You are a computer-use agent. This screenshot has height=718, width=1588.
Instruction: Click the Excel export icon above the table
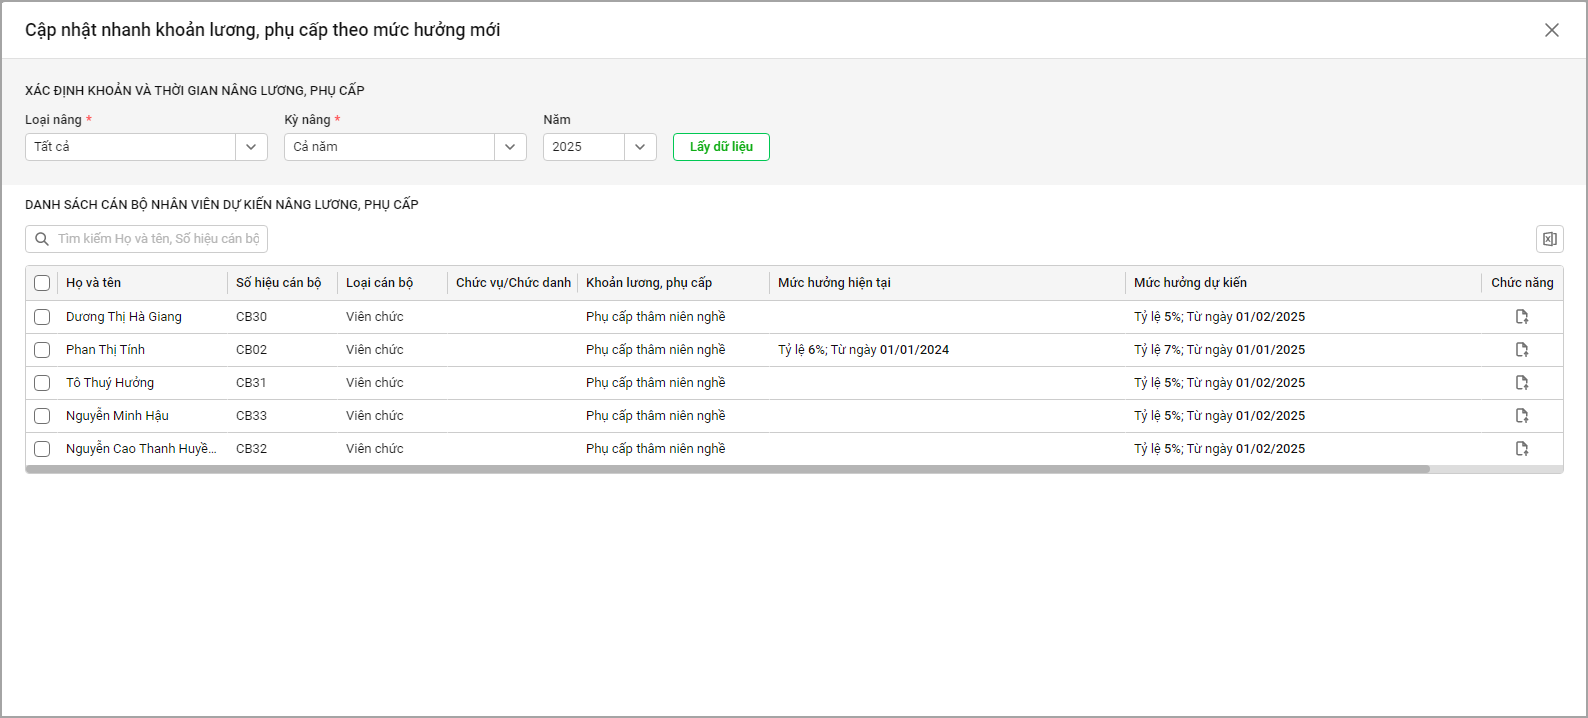click(1549, 239)
